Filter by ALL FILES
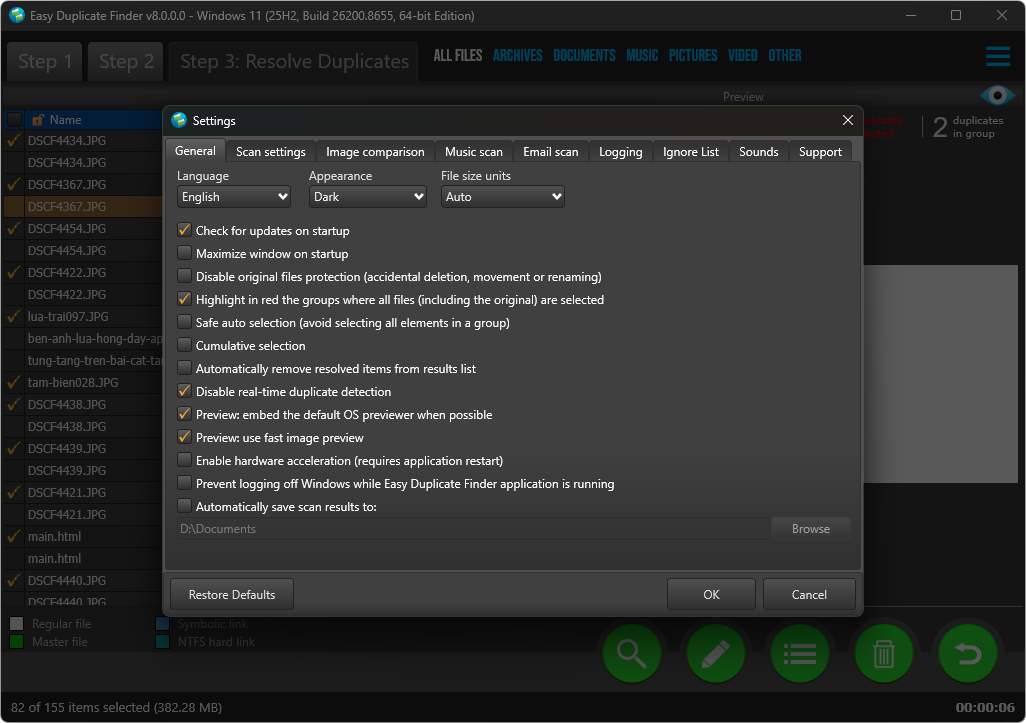 458,56
